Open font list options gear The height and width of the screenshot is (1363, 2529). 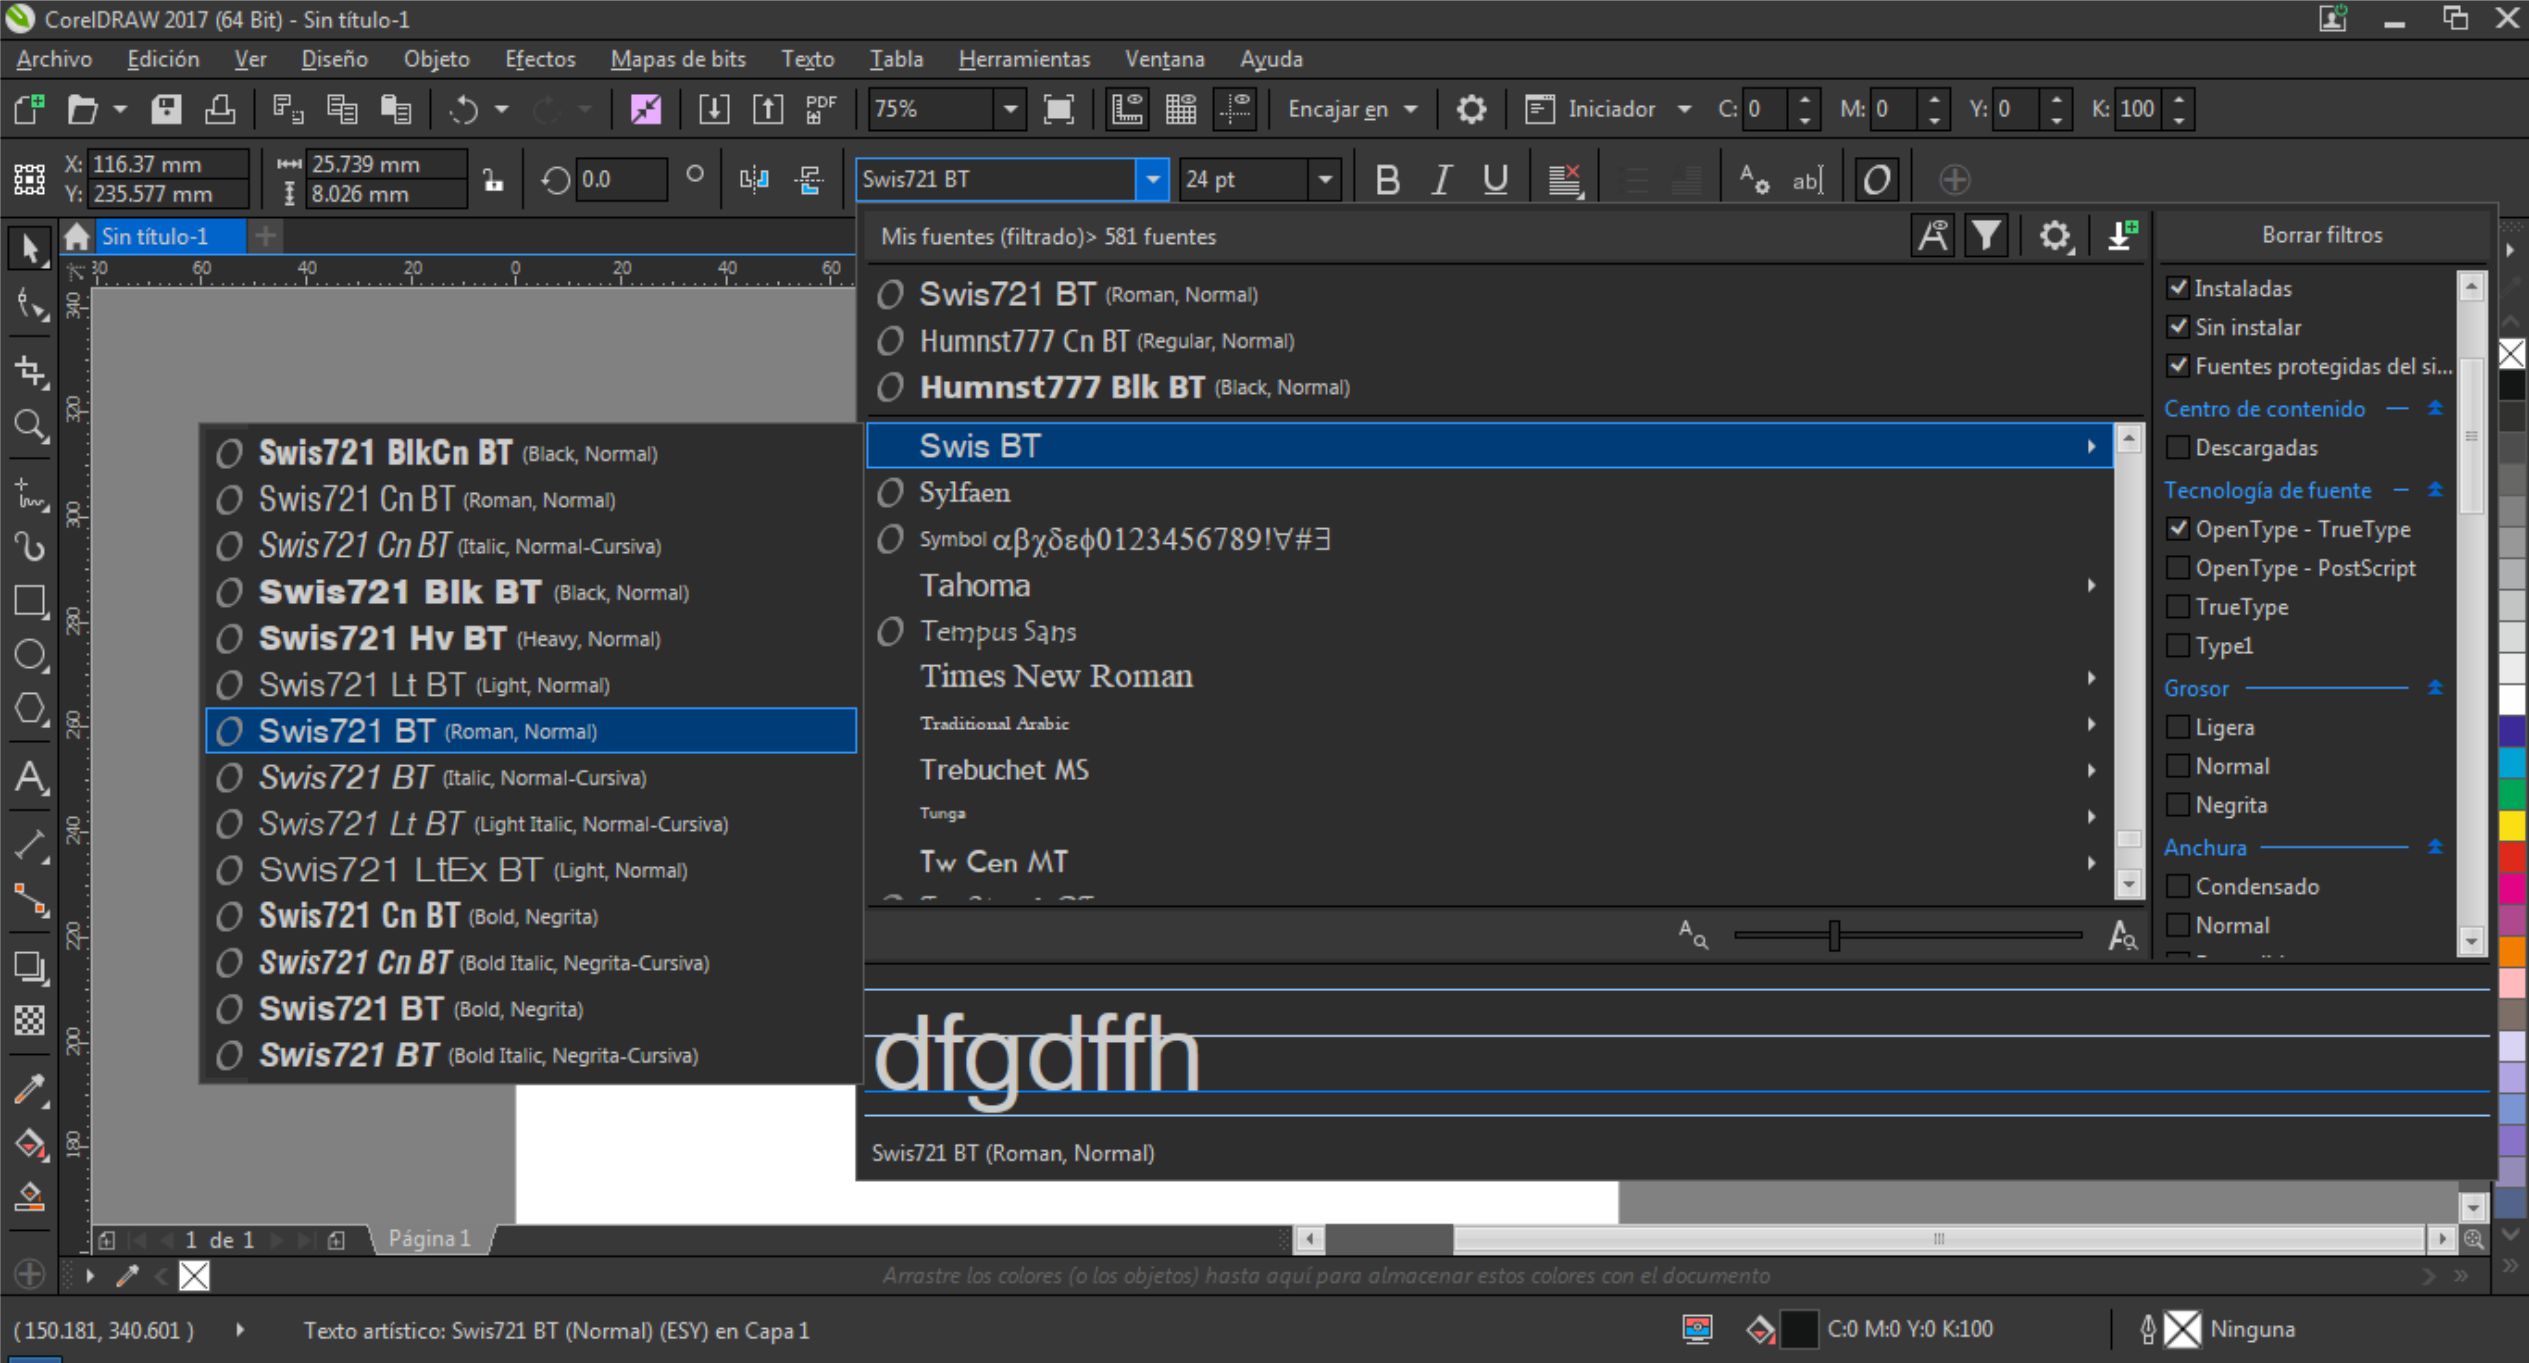(x=2054, y=236)
